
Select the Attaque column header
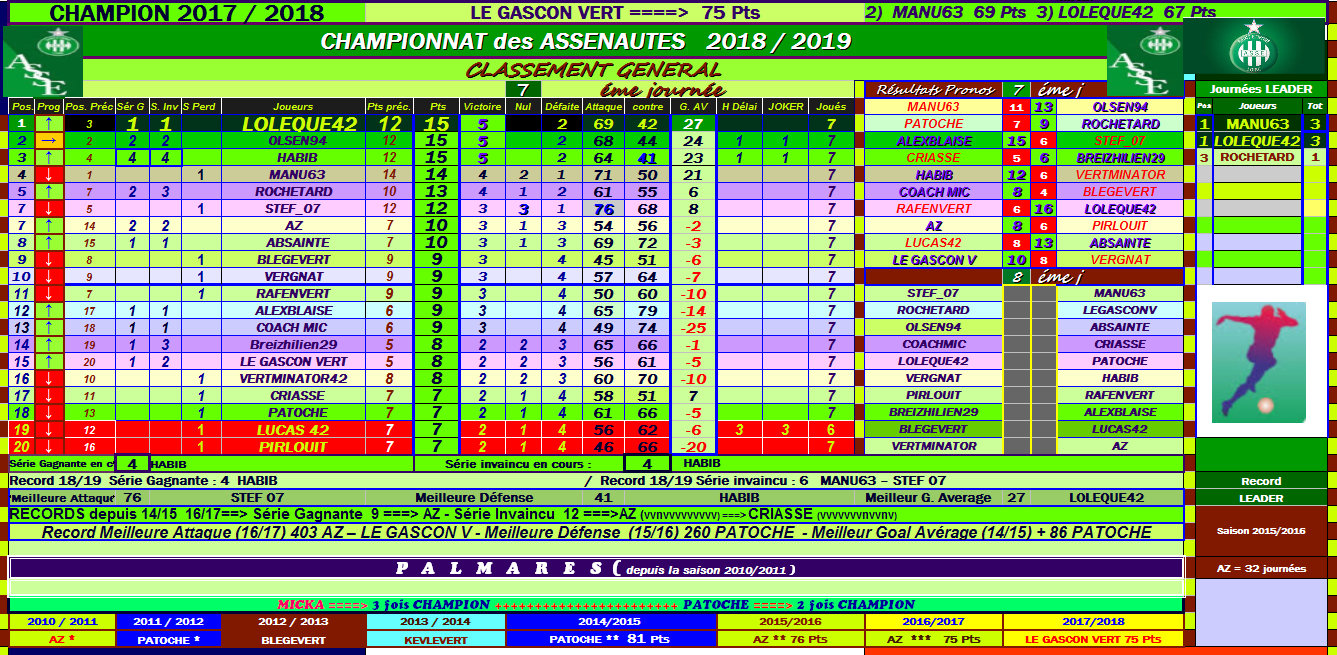(604, 107)
